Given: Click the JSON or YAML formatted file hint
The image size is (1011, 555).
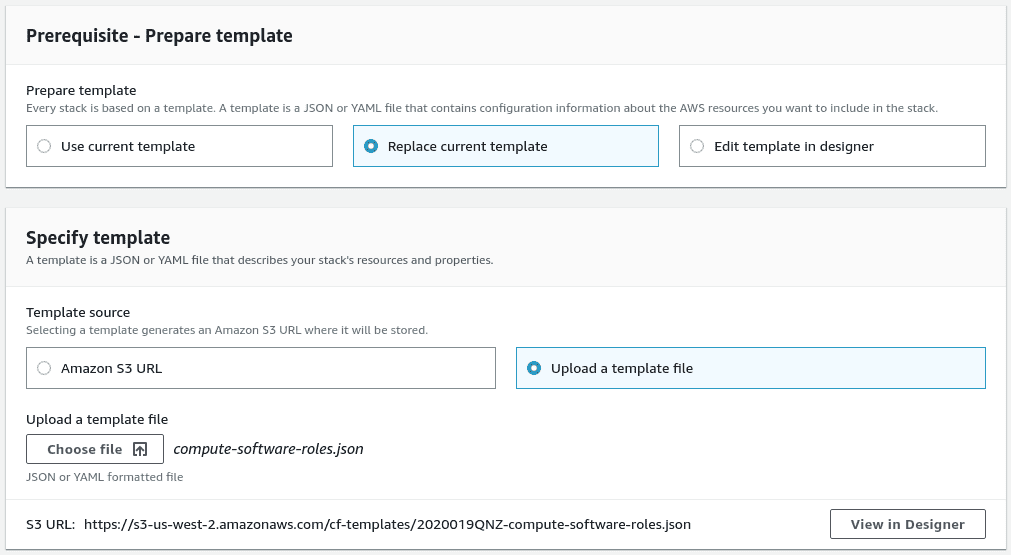Looking at the screenshot, I should tap(105, 477).
